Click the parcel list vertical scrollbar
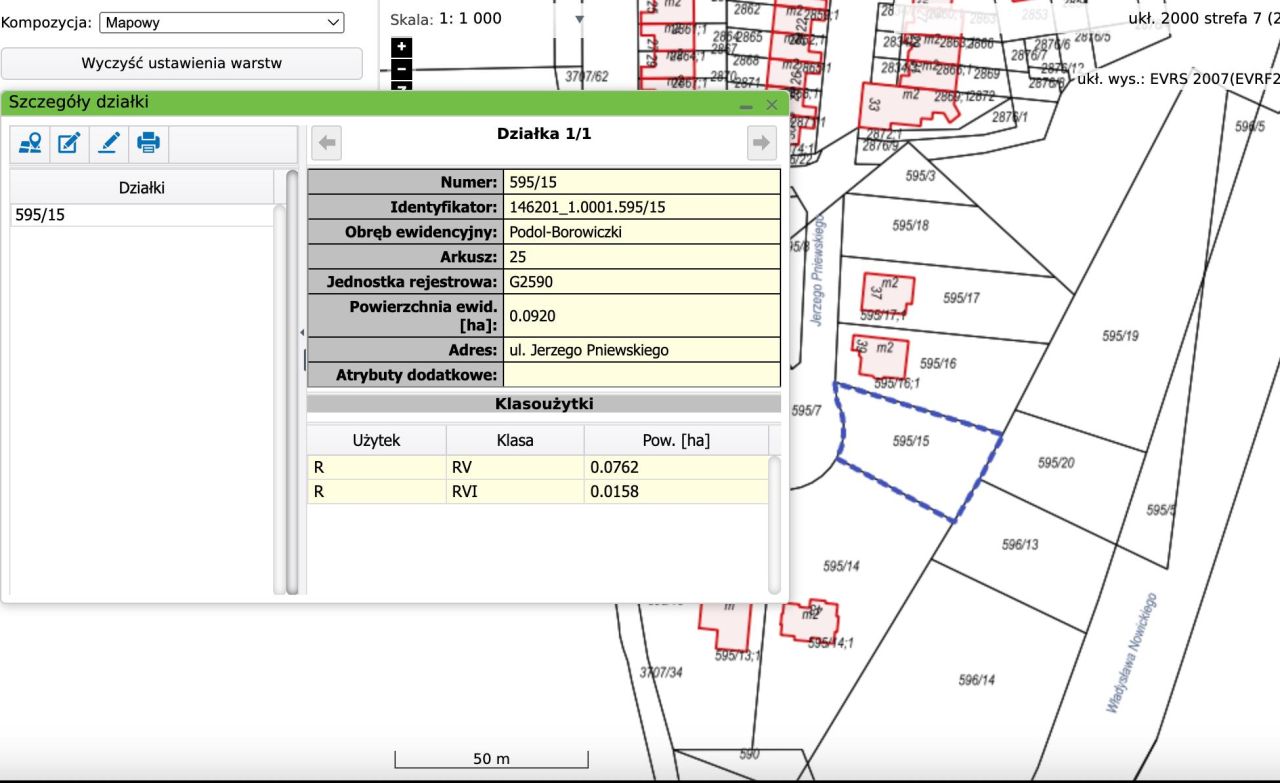1280x783 pixels. click(292, 380)
